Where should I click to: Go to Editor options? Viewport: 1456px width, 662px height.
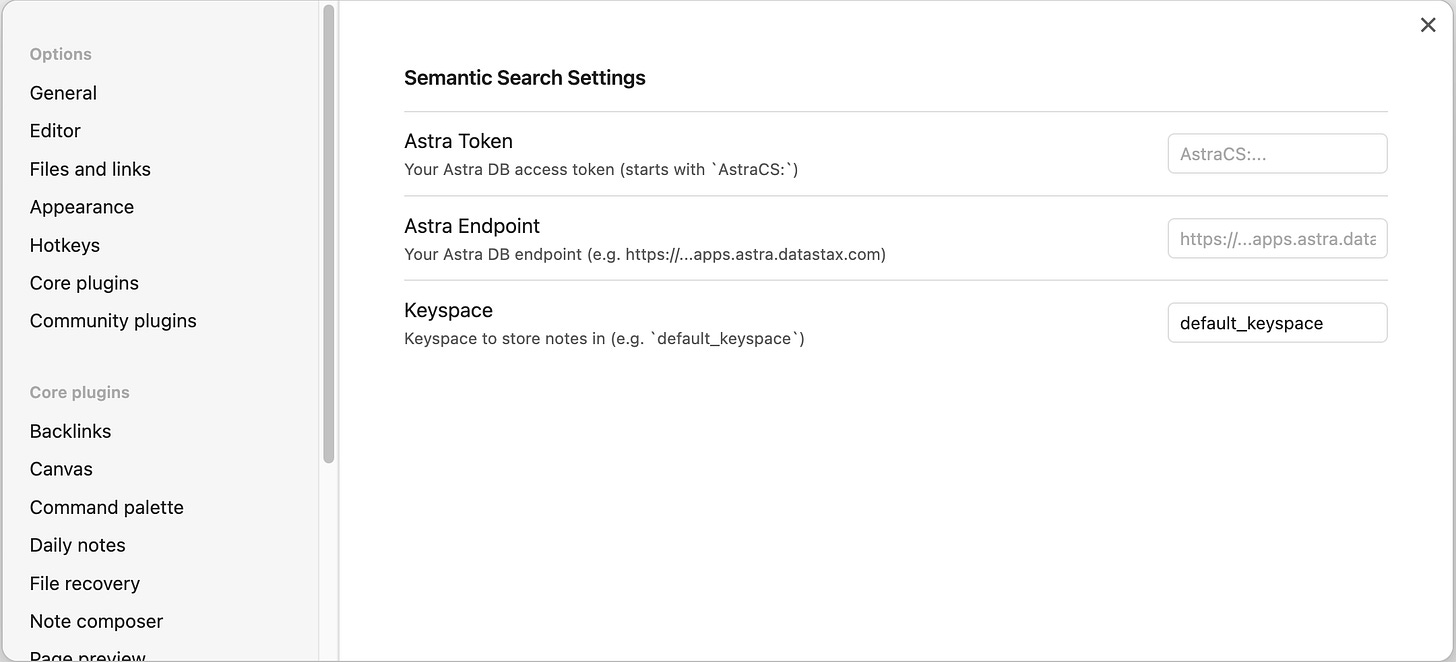[x=55, y=131]
